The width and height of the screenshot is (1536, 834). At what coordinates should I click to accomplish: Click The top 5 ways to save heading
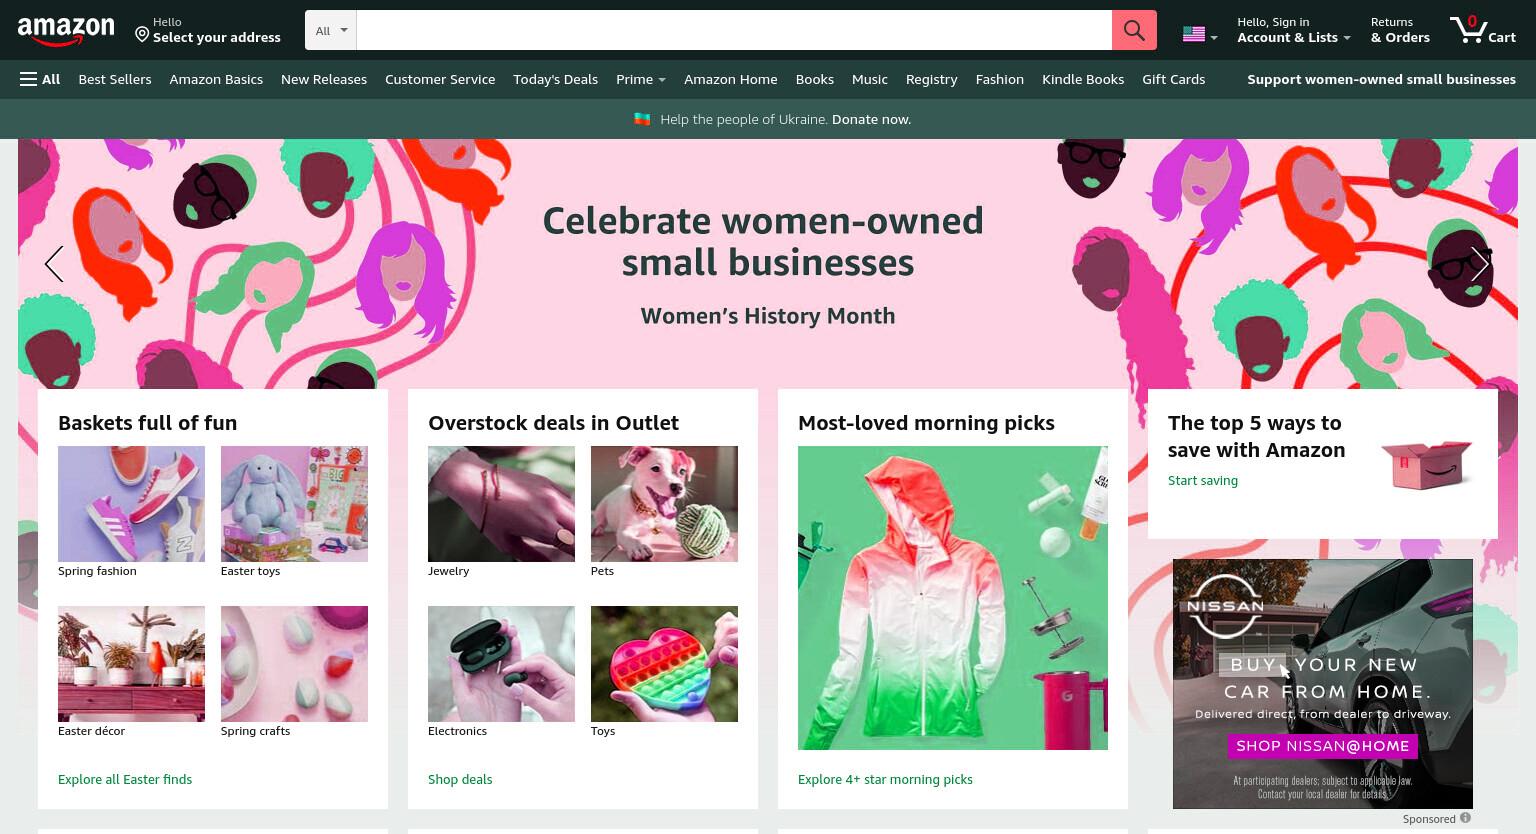click(x=1256, y=436)
